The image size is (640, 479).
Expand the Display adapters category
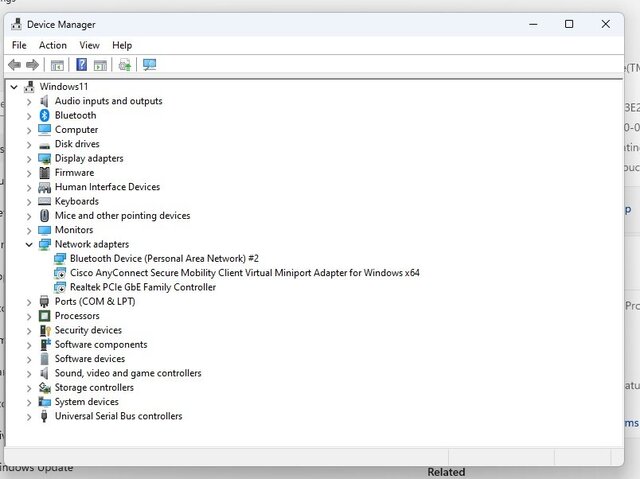(x=29, y=158)
